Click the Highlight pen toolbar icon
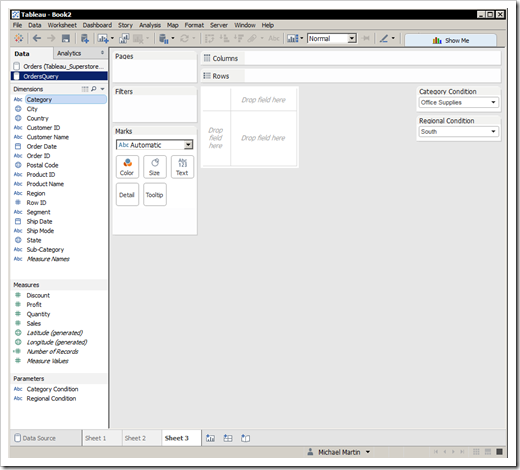 [384, 38]
